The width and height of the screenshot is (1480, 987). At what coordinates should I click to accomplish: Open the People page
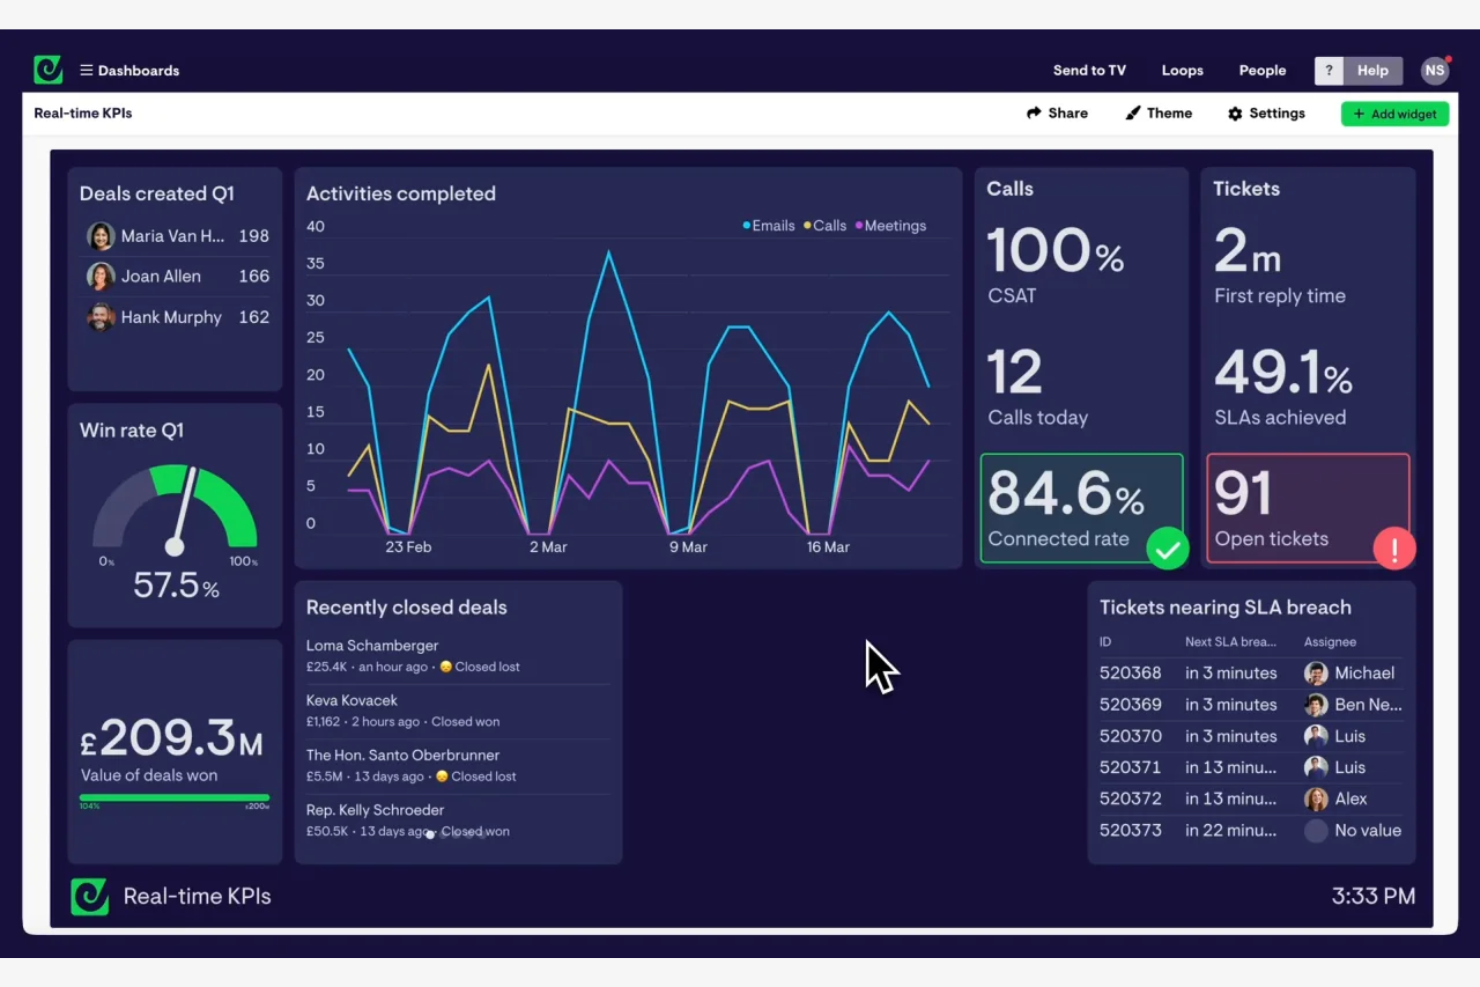point(1262,70)
